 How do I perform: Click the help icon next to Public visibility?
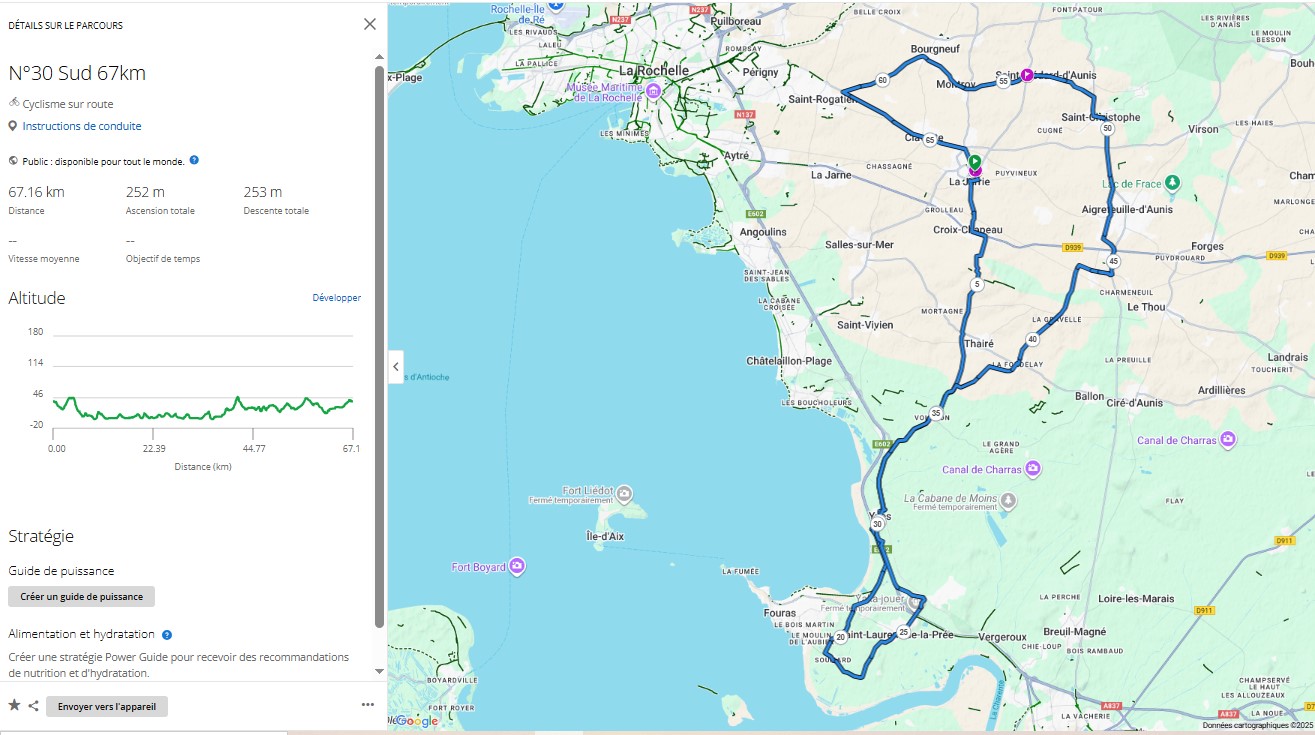point(194,160)
